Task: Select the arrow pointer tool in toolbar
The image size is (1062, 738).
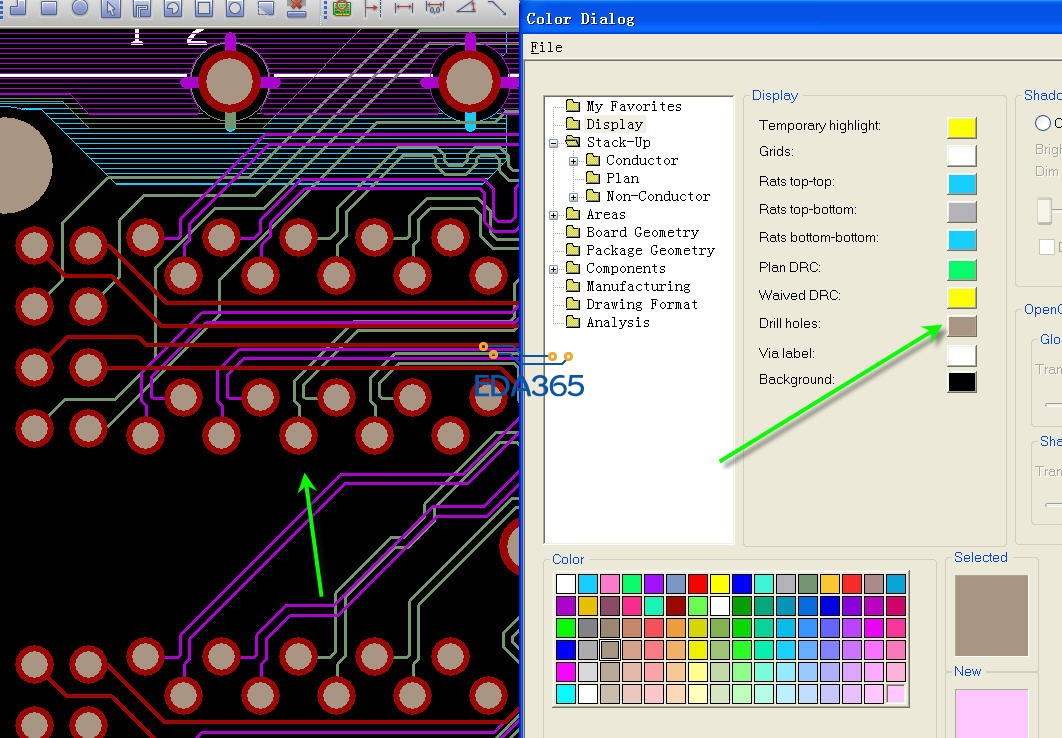Action: [110, 9]
